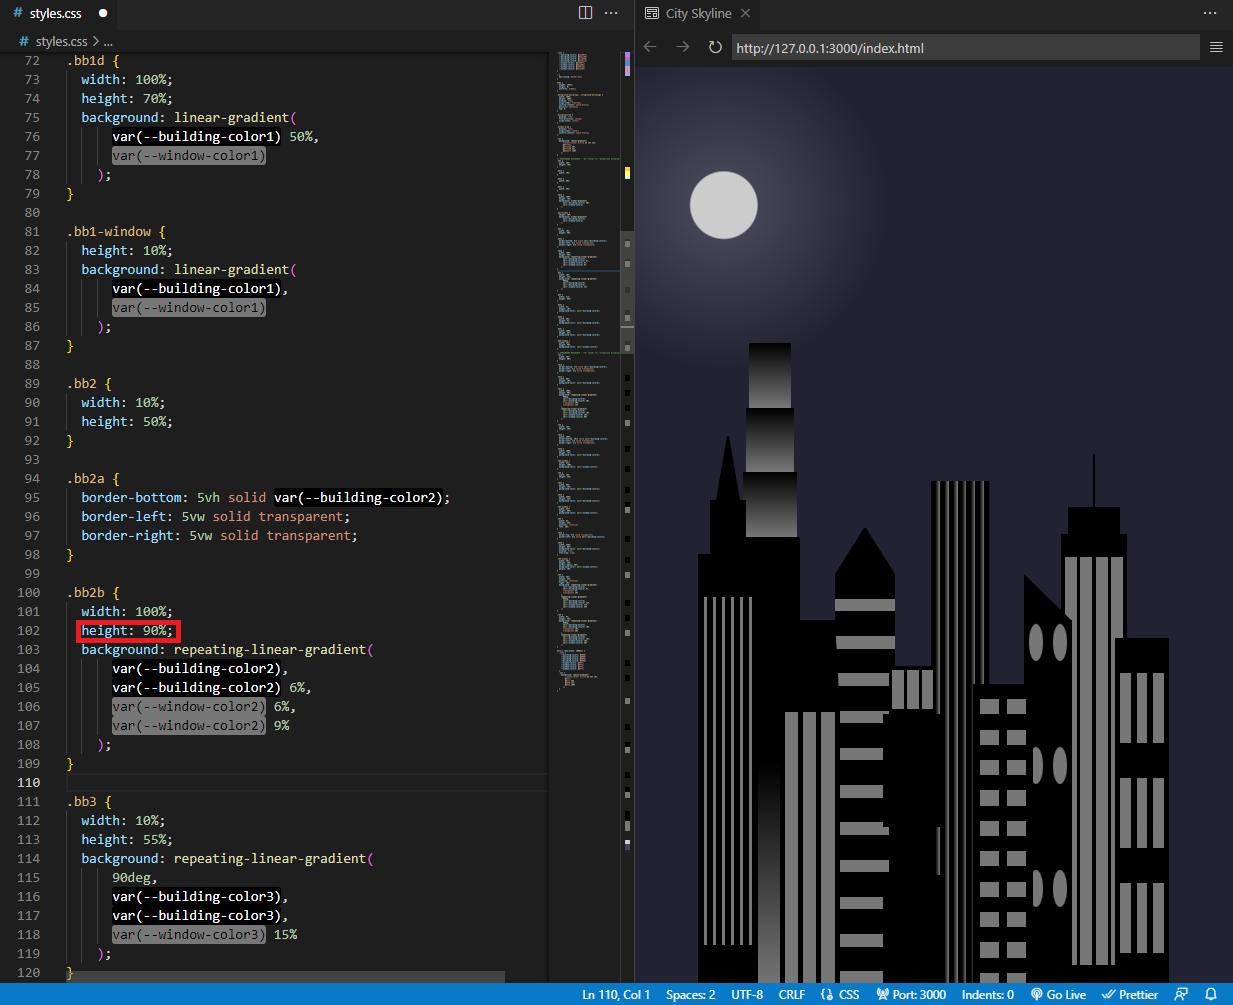Change the Spaces: 2 indentation setting
1233x1005 pixels.
(690, 994)
